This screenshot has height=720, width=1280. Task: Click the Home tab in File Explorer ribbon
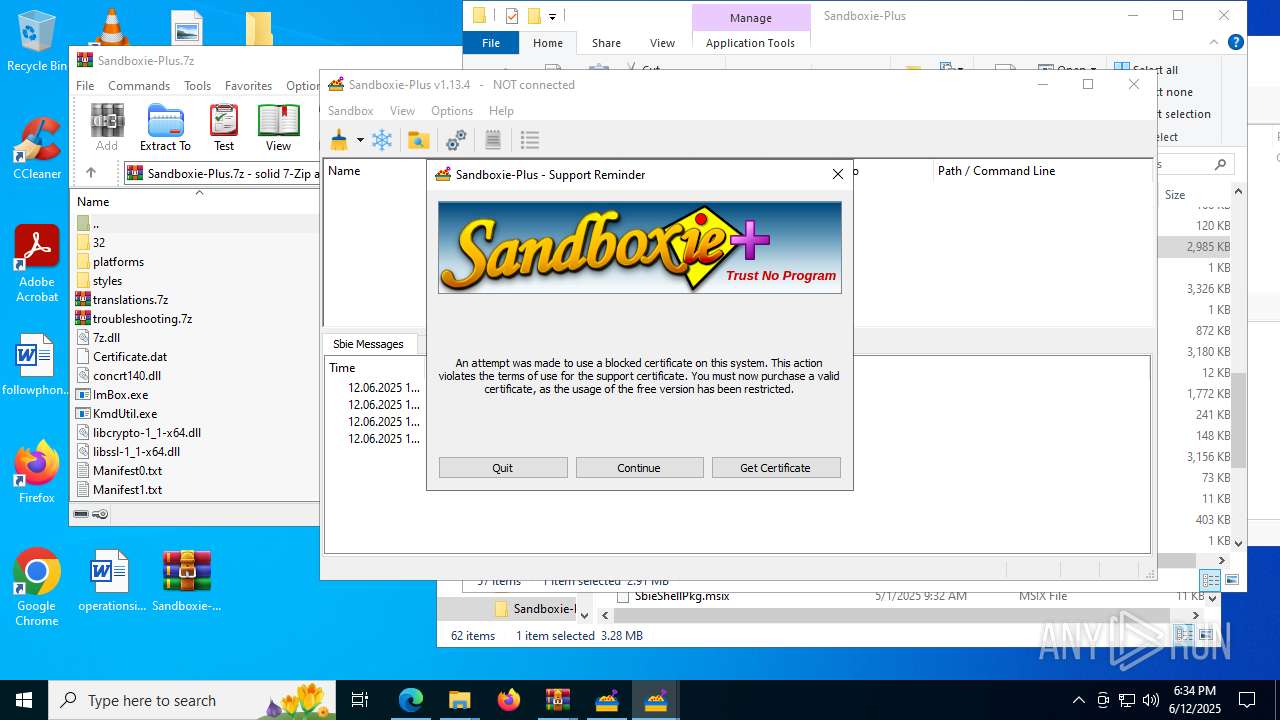(548, 43)
